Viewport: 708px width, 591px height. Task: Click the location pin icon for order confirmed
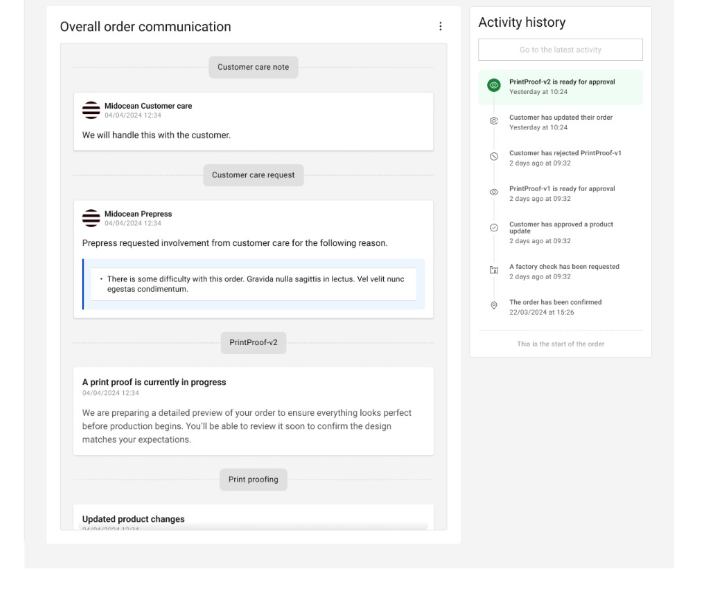[x=494, y=306]
